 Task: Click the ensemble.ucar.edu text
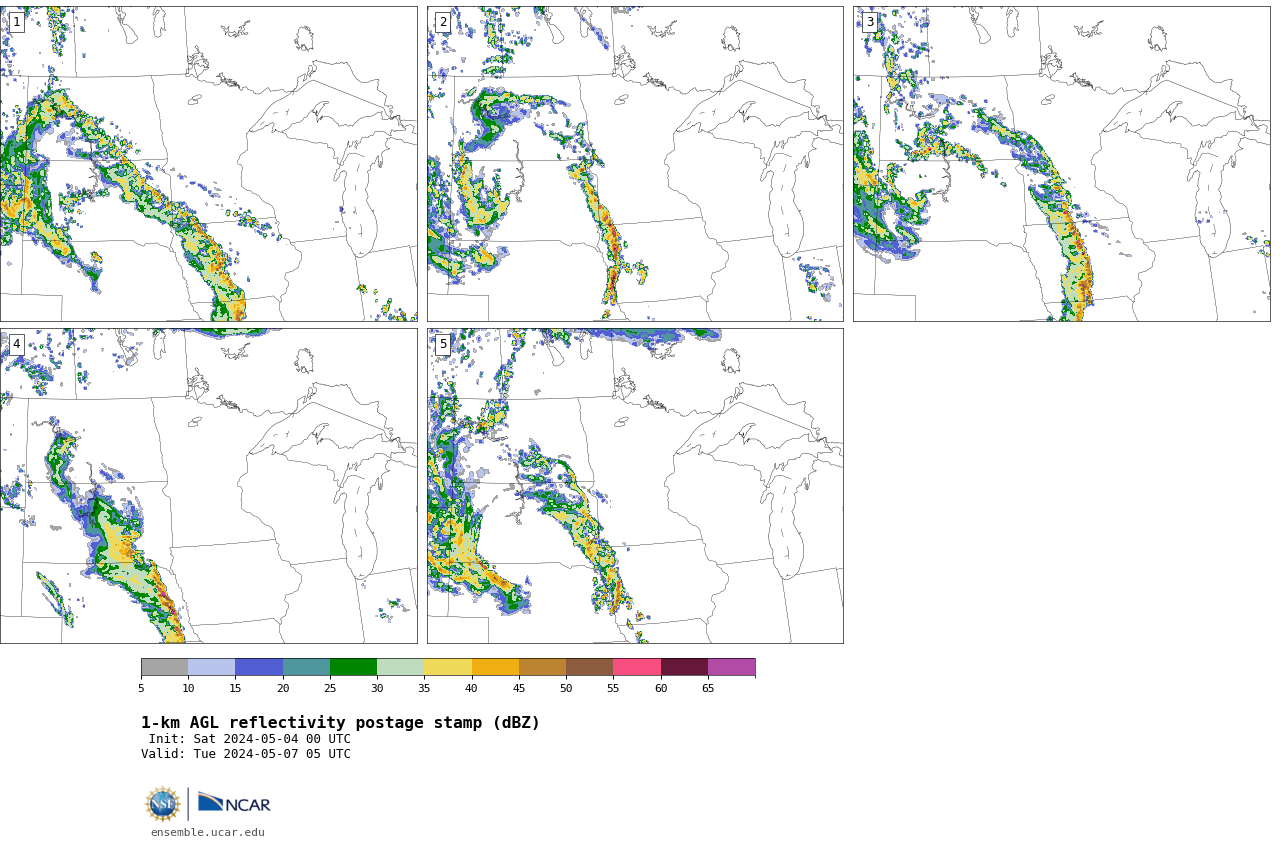[x=208, y=832]
